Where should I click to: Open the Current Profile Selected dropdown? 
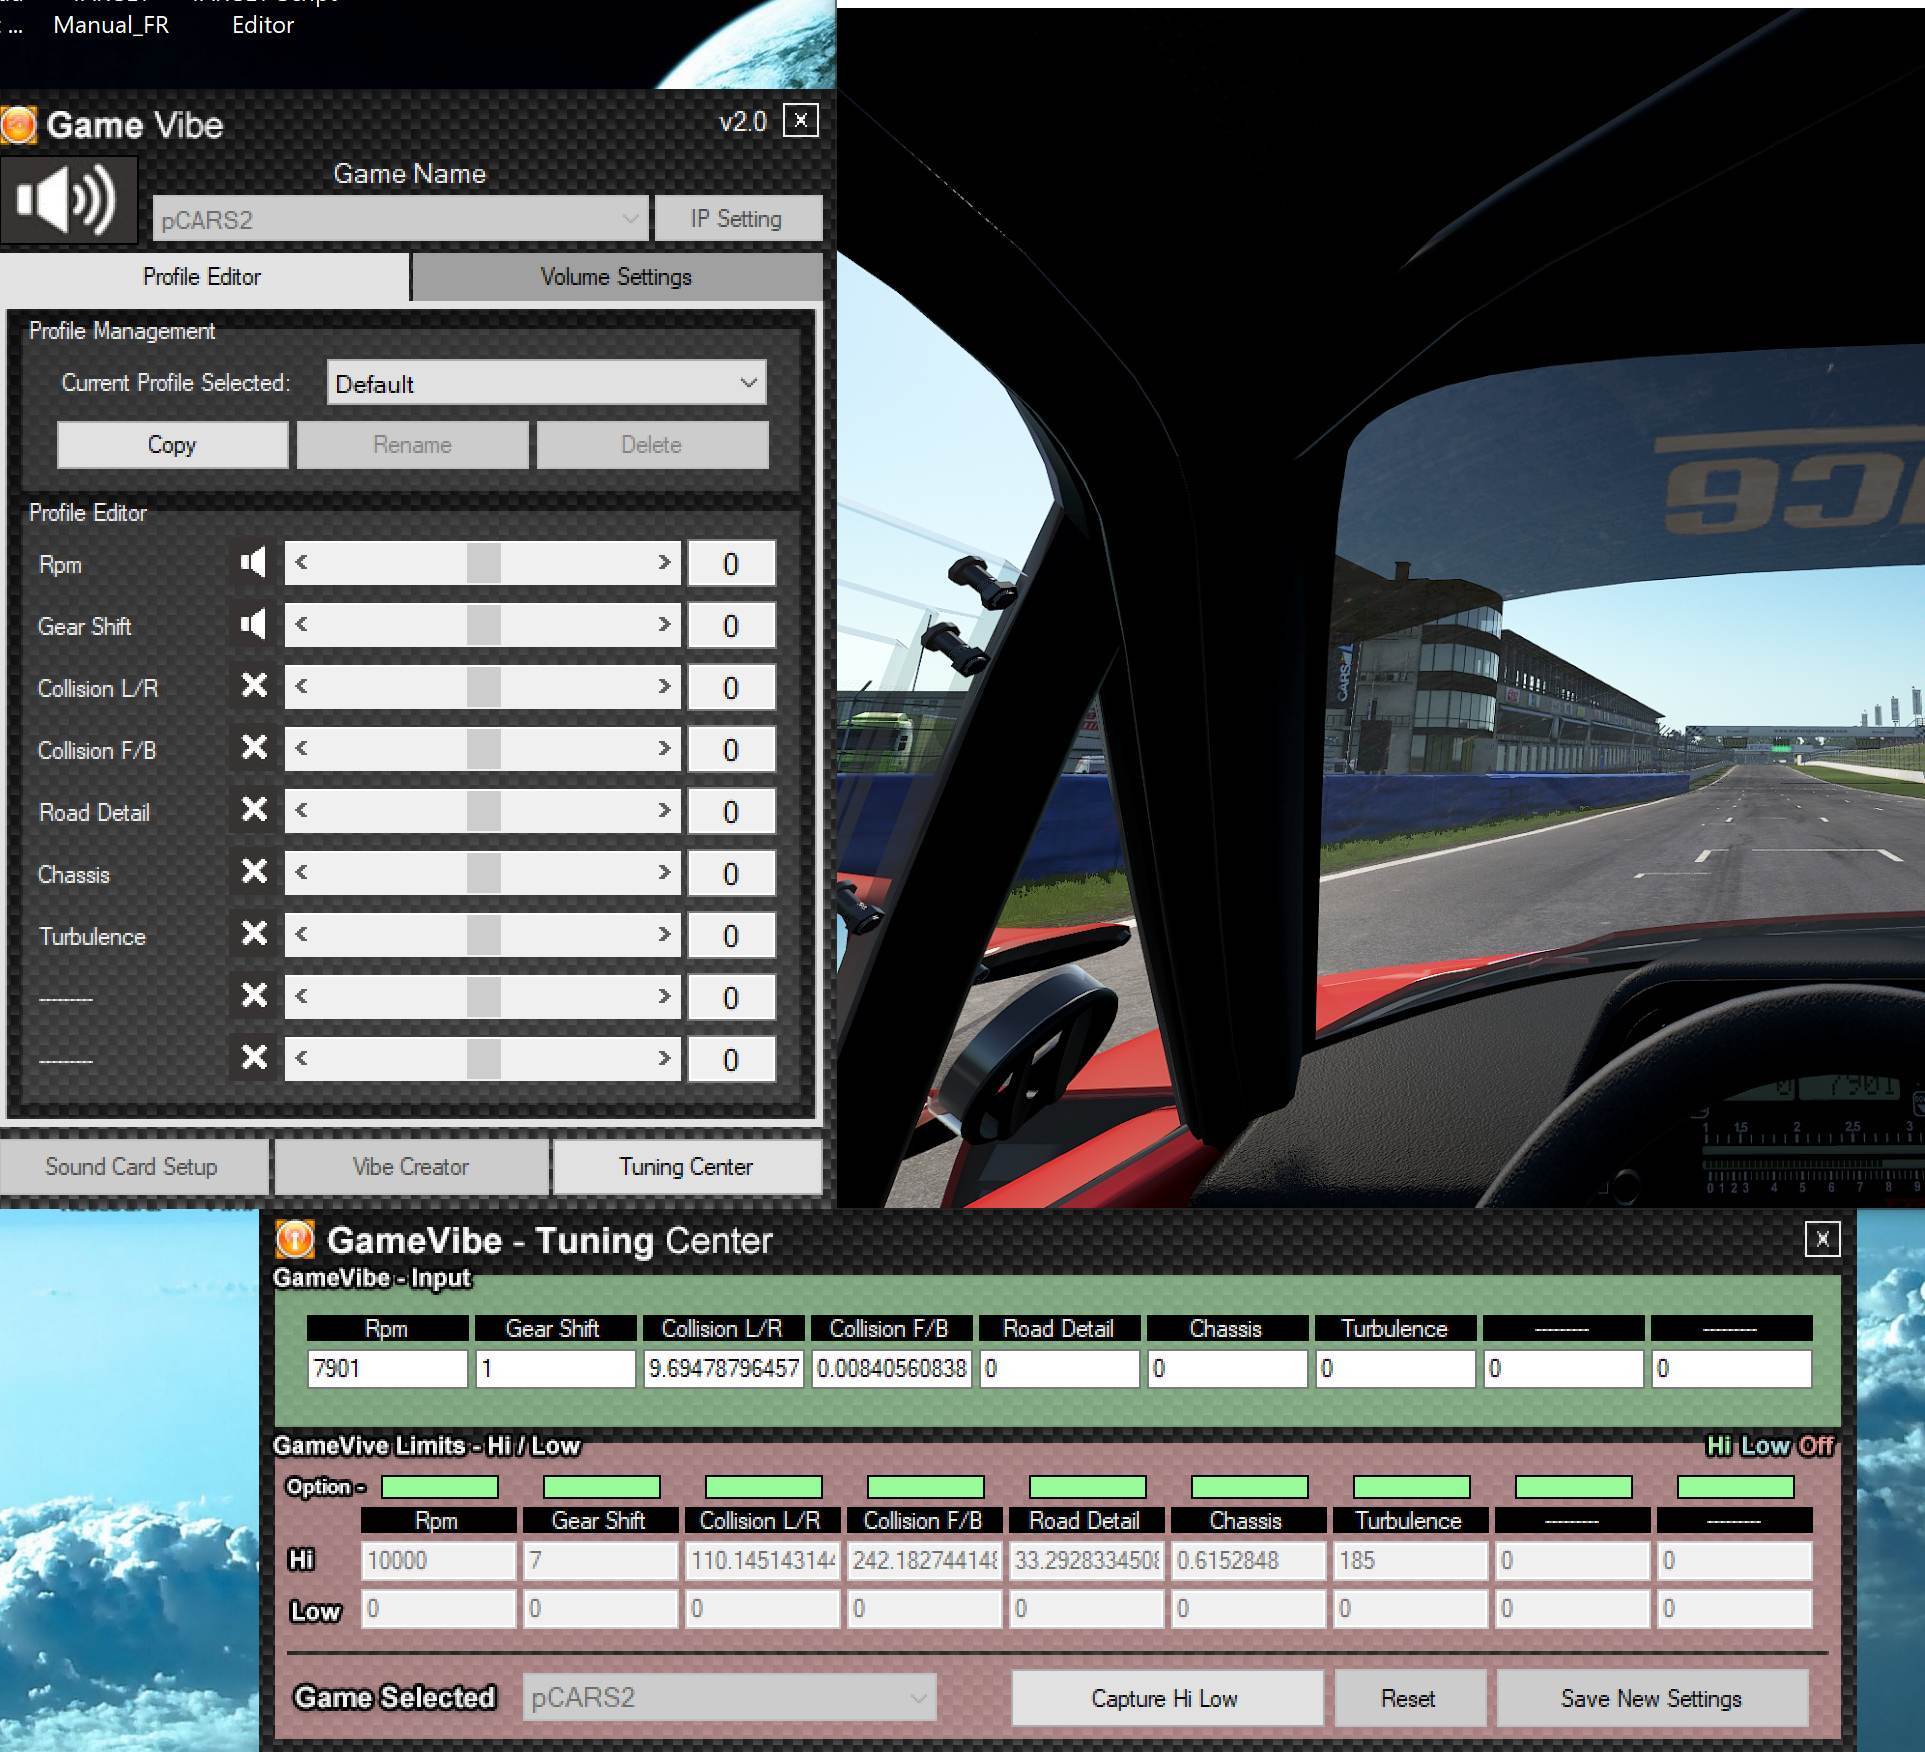pos(546,383)
